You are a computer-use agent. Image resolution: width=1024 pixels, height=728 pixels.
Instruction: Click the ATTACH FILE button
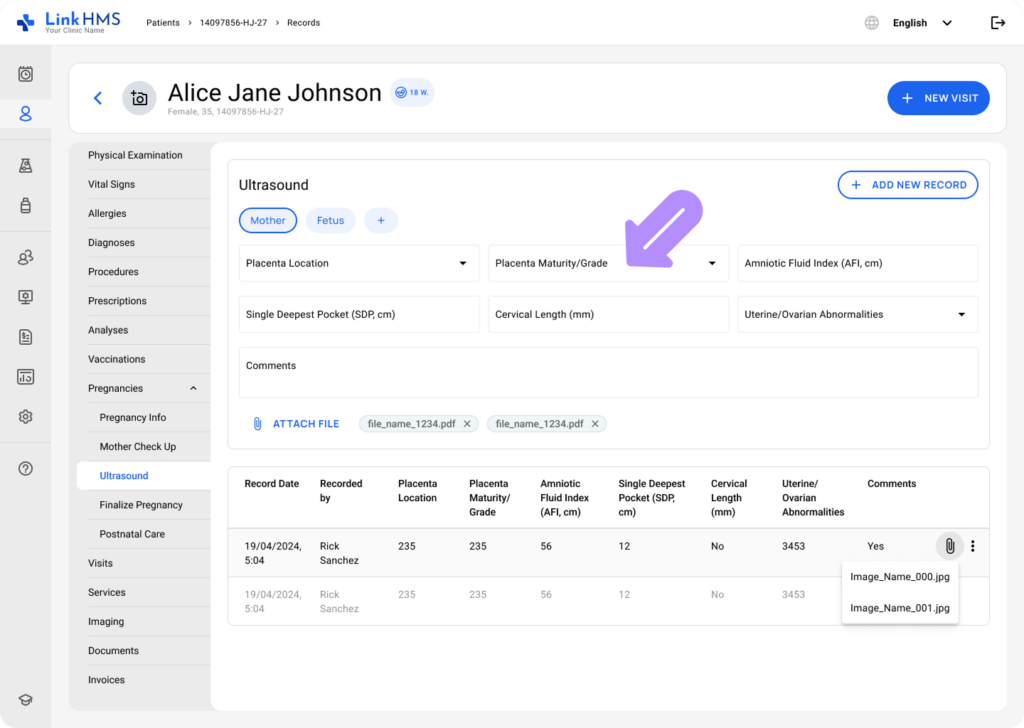point(296,424)
